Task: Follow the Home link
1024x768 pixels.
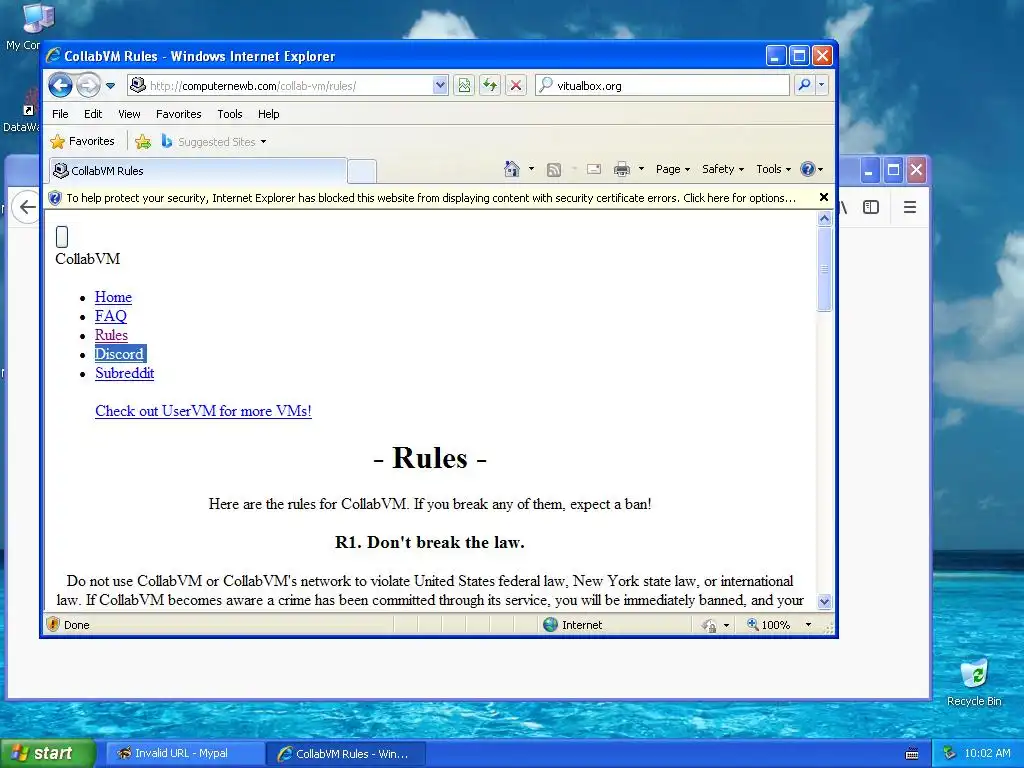Action: (x=113, y=297)
